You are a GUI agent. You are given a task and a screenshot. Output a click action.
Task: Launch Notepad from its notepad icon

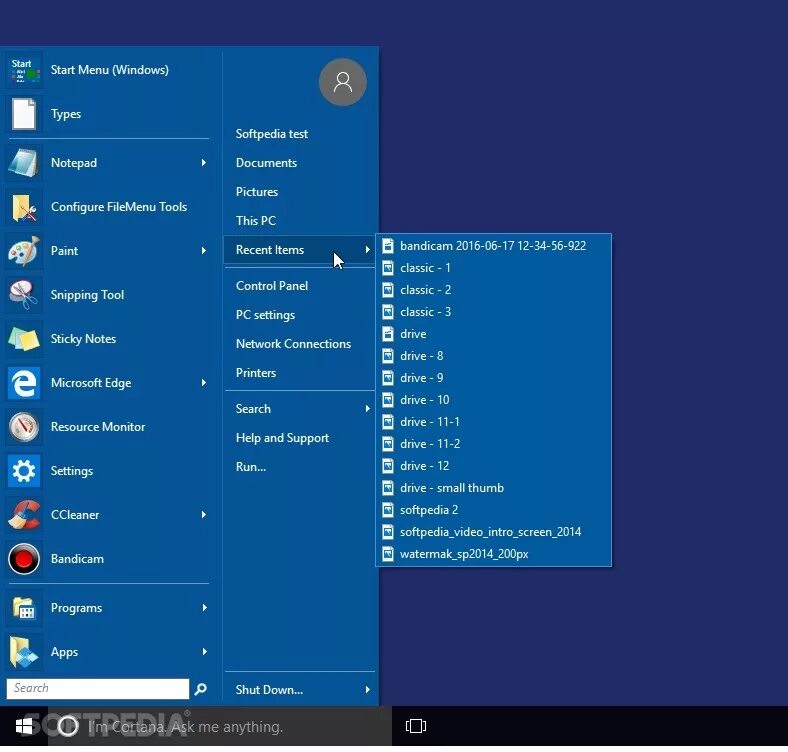[24, 163]
